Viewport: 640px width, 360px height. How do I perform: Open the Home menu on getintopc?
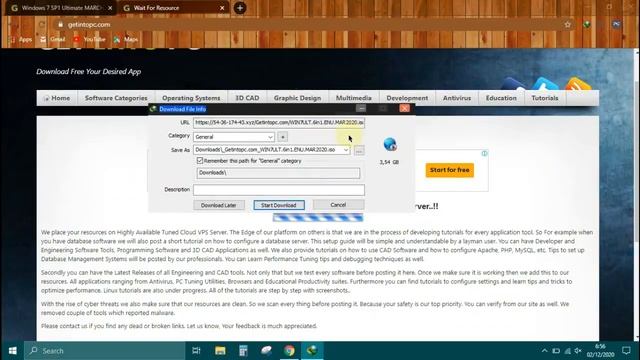(57, 98)
